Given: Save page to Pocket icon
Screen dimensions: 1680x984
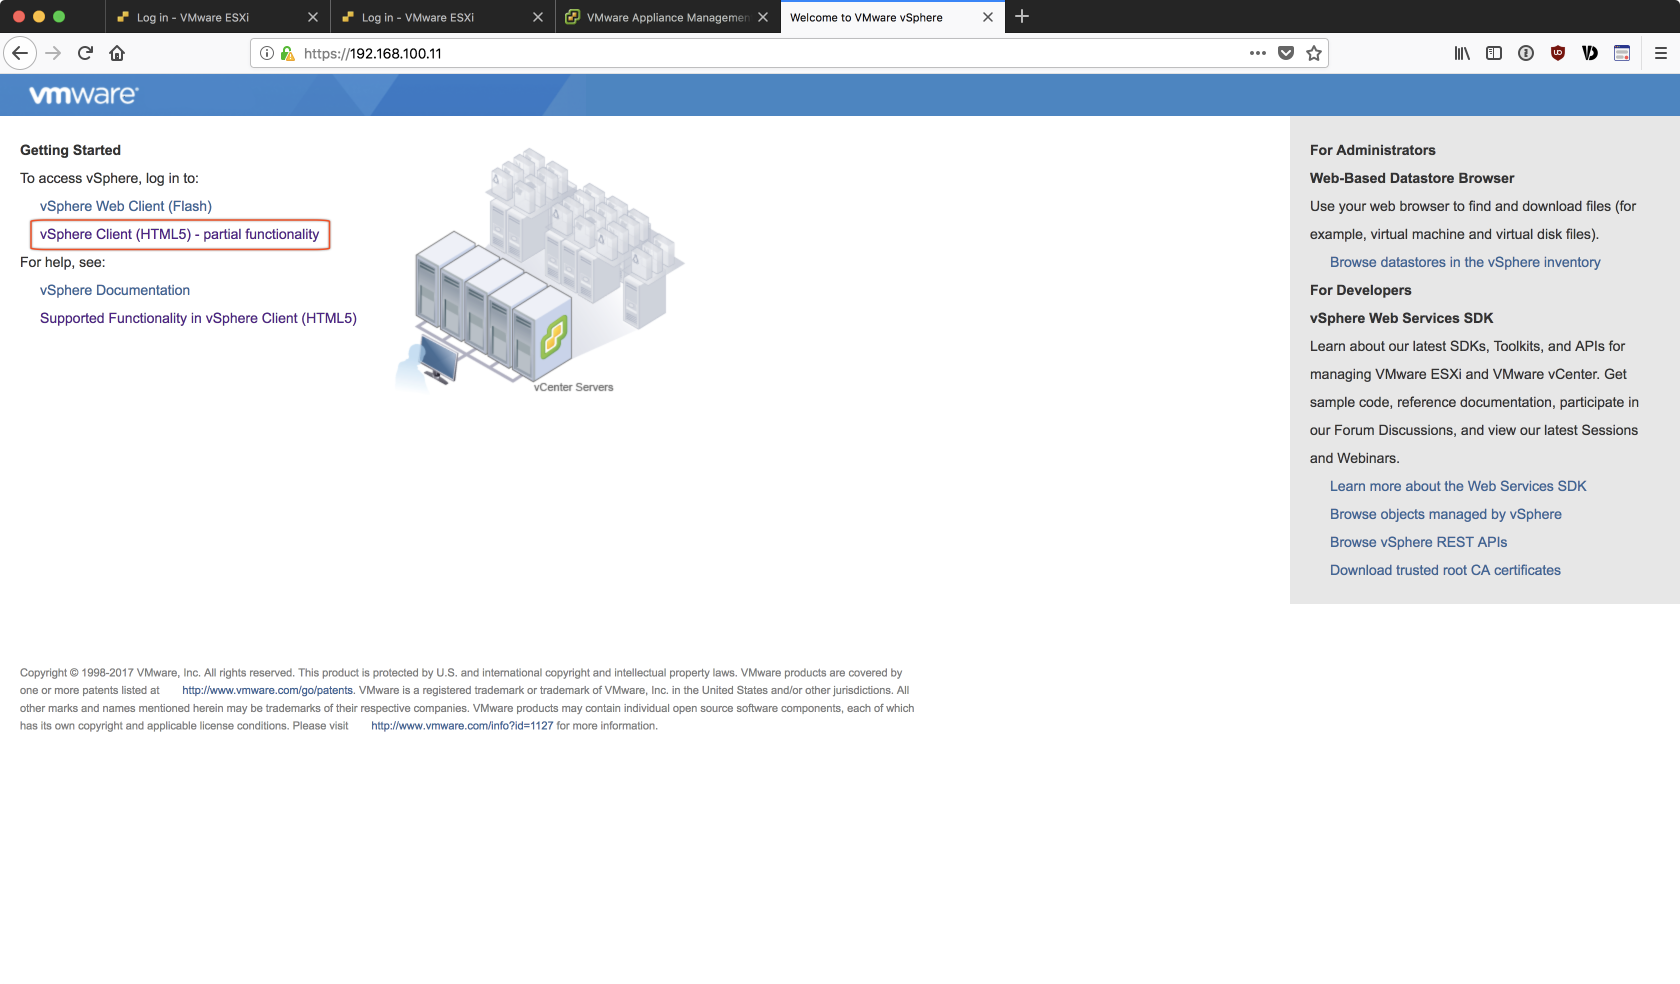Looking at the screenshot, I should (x=1286, y=53).
